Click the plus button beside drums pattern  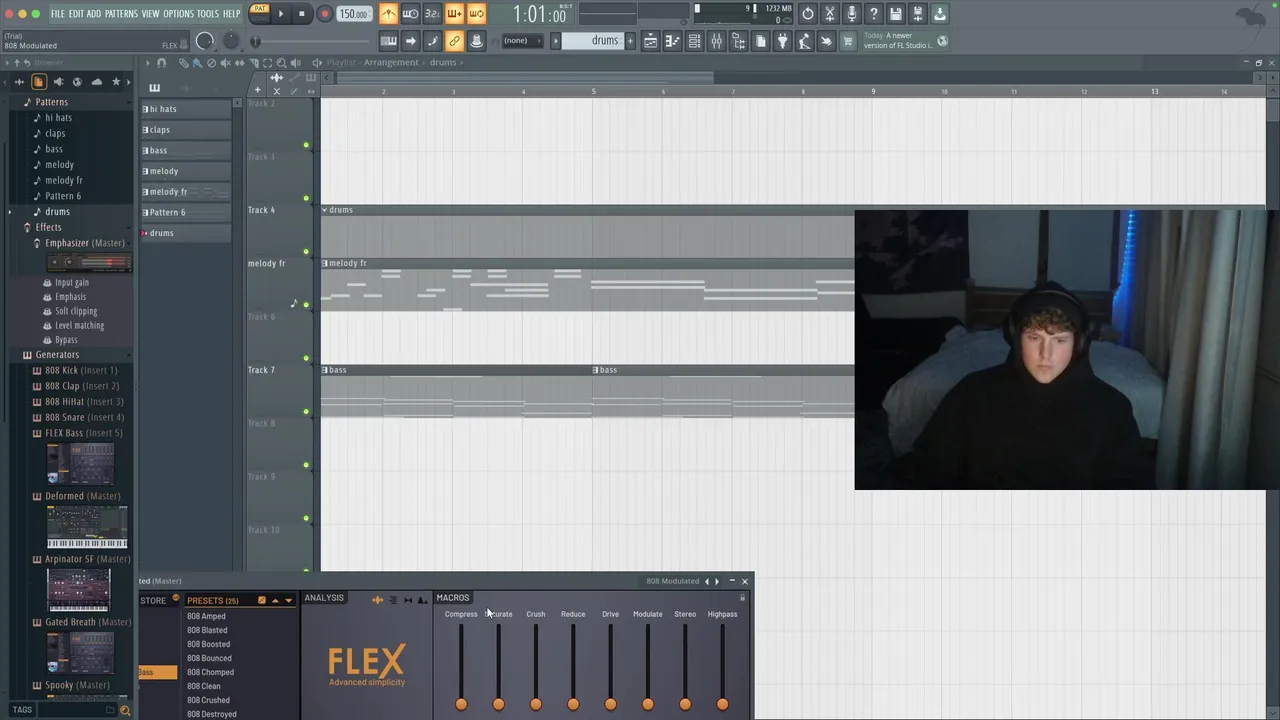point(630,41)
